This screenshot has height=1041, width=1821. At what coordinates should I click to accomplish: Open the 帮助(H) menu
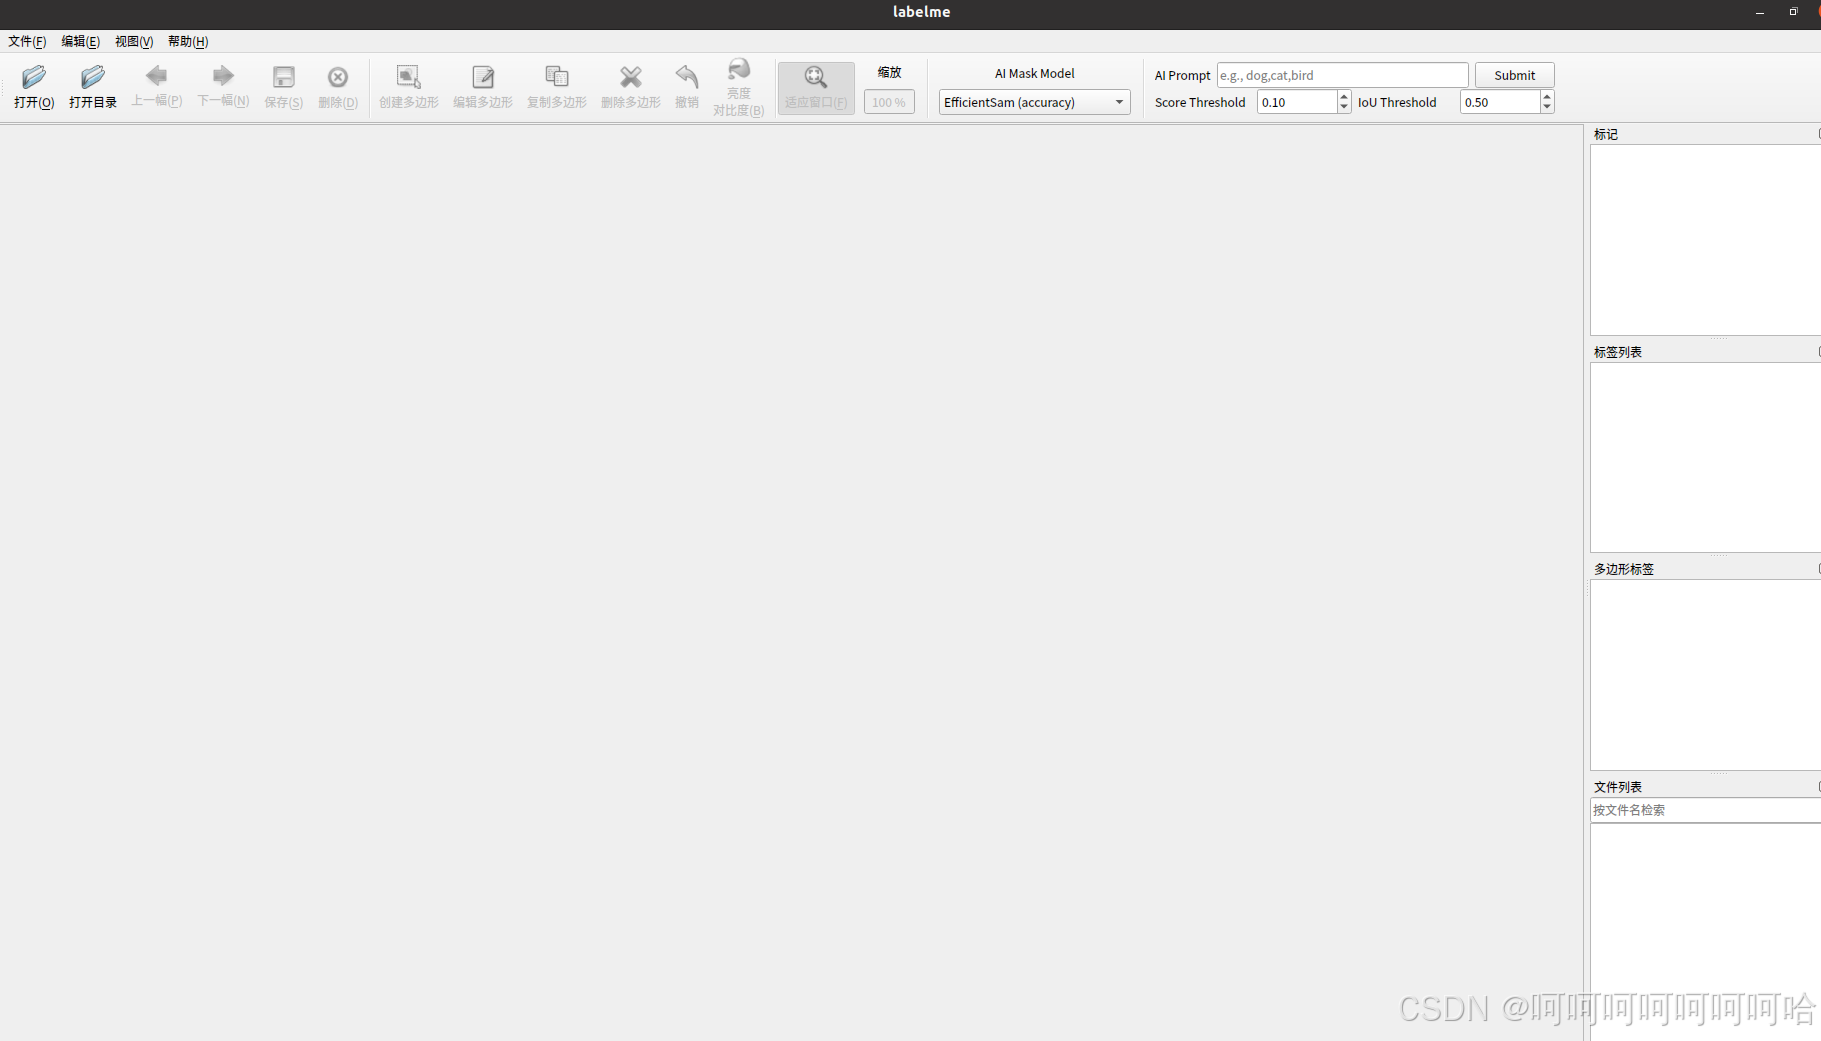188,41
